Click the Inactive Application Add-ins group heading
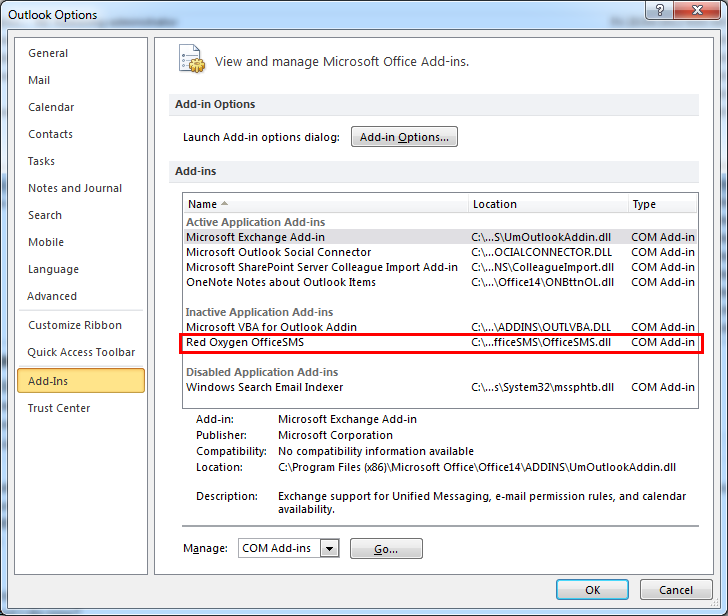The image size is (728, 616). [x=260, y=312]
